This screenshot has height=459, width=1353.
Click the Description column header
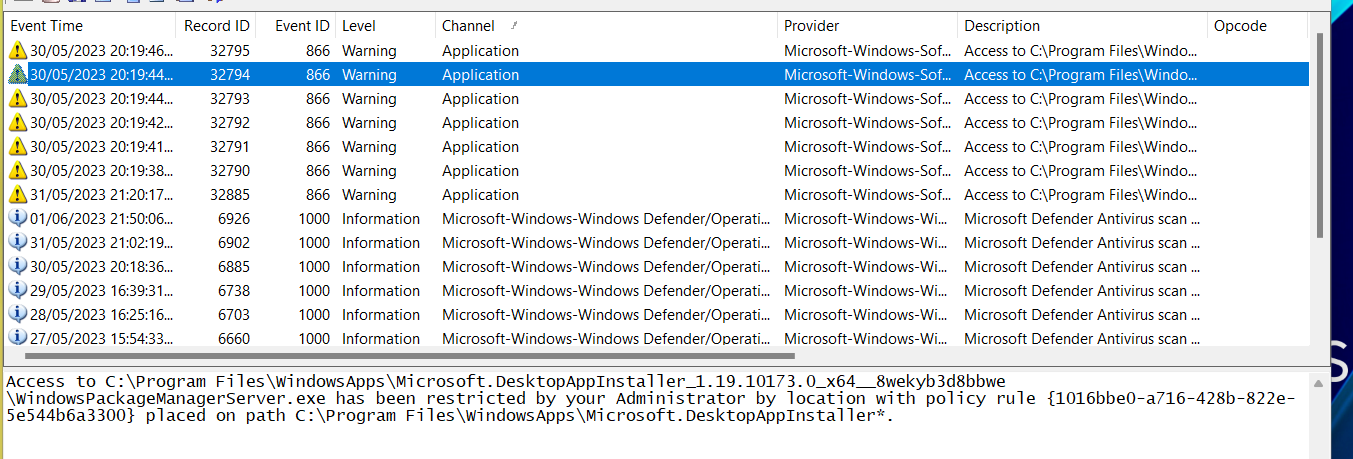1002,26
